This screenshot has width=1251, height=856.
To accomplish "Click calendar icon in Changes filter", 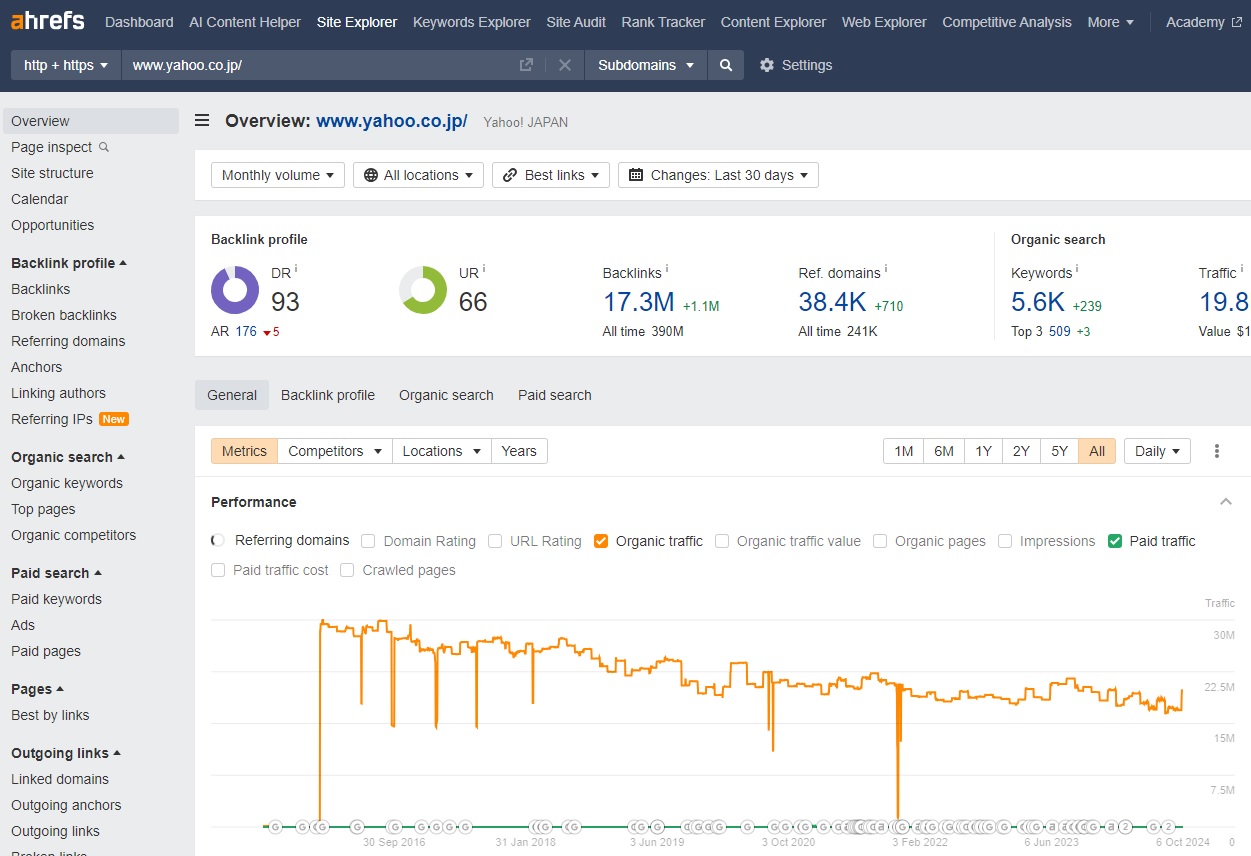I will [x=636, y=175].
